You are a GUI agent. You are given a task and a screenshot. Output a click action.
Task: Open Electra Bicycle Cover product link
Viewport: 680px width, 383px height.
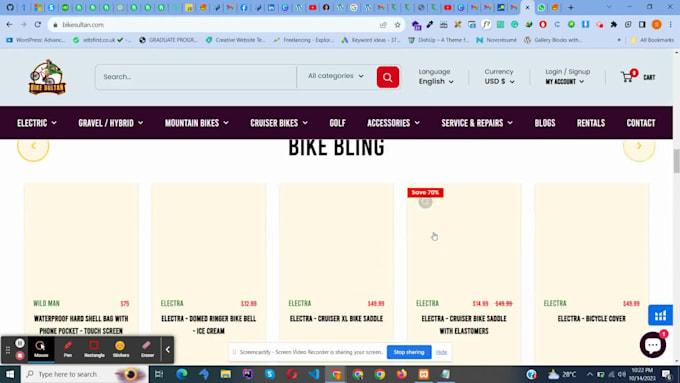click(592, 319)
